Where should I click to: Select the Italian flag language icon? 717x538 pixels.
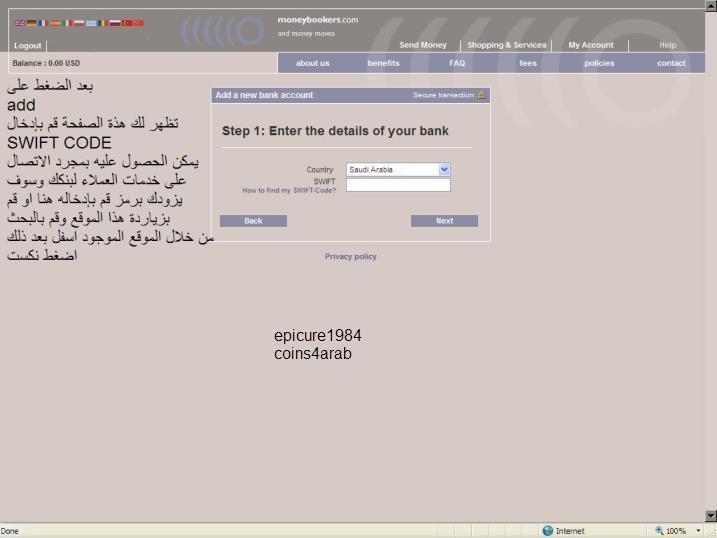(x=67, y=23)
